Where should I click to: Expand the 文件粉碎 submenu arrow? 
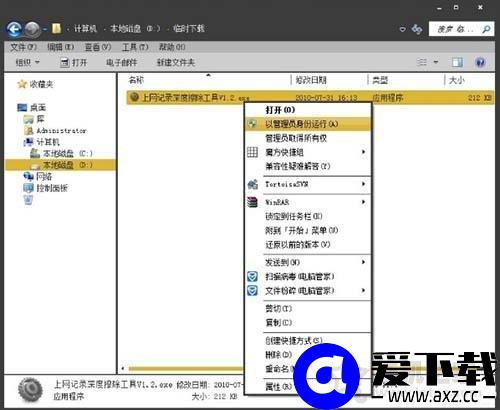pos(364,291)
